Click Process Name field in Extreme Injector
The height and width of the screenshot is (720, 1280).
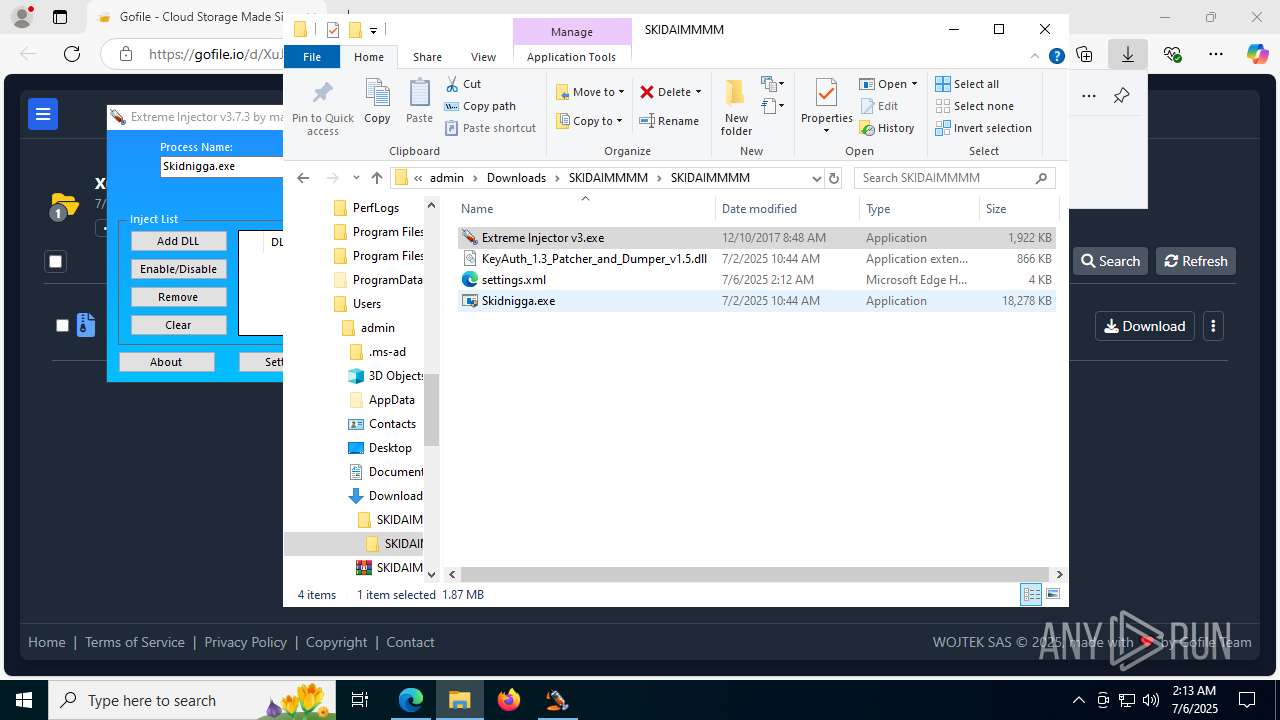(x=221, y=166)
